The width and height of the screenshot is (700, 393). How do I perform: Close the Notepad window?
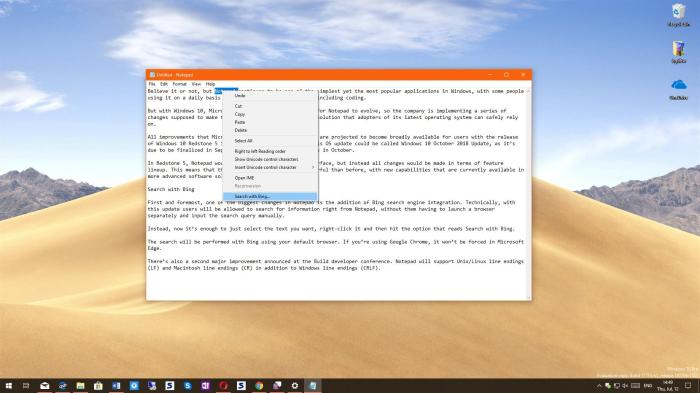523,75
